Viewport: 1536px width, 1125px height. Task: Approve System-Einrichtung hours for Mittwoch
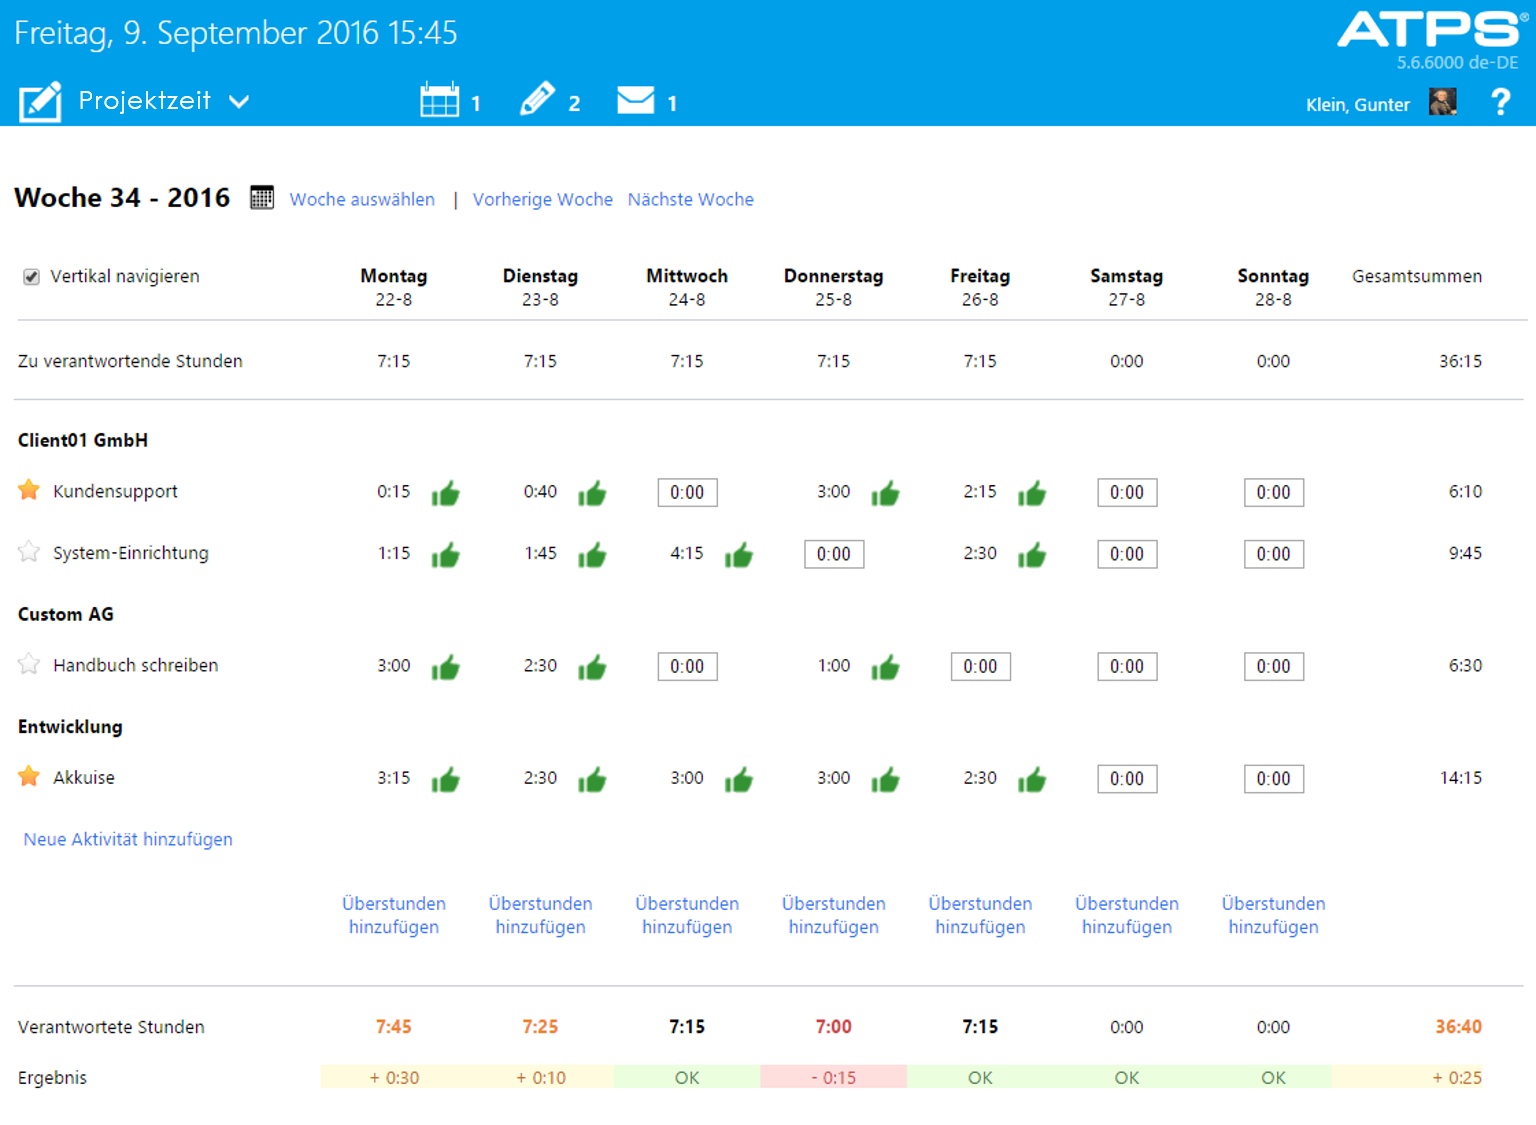click(x=739, y=555)
